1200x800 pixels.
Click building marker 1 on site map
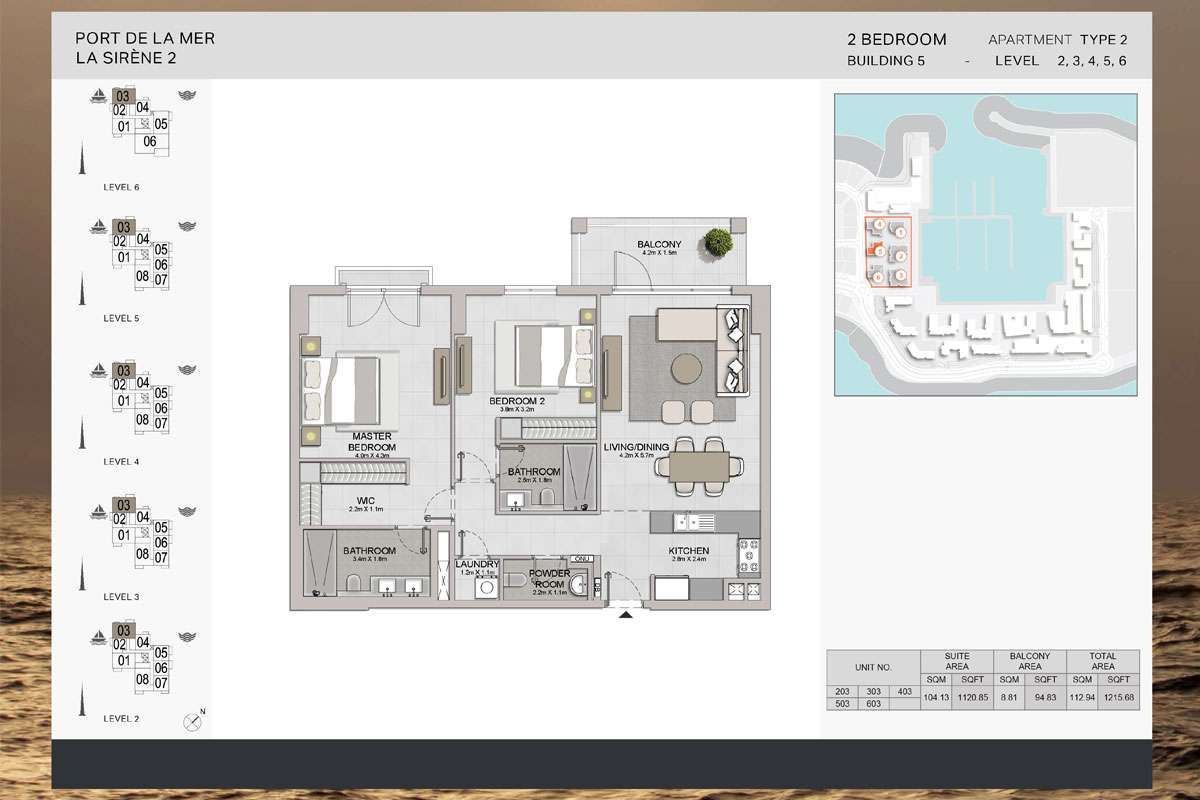901,232
